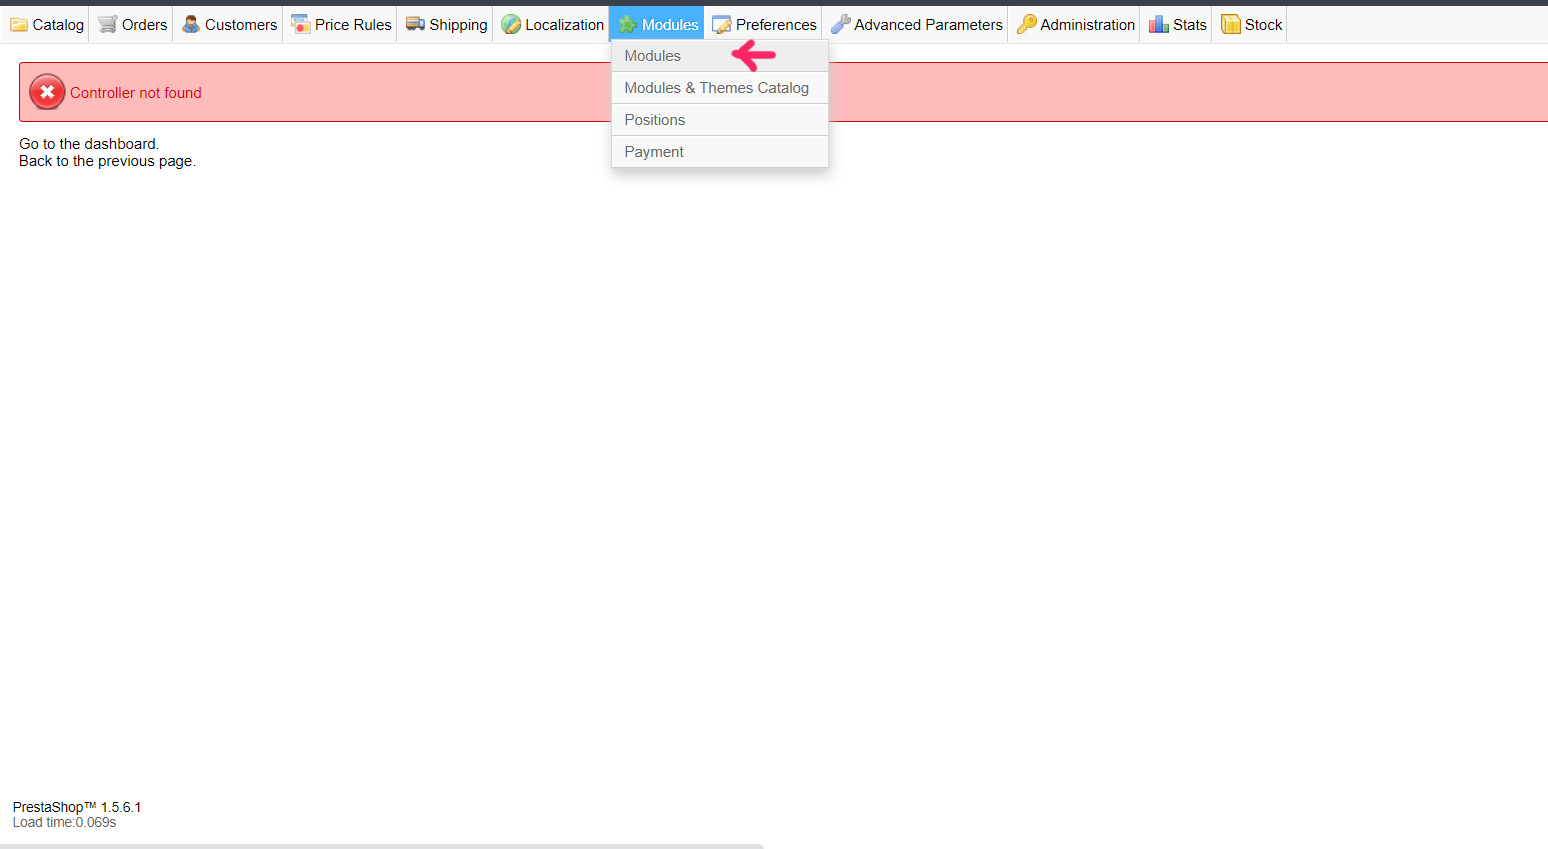Click the highlighted Modules tab label
The width and height of the screenshot is (1548, 849).
coord(670,25)
